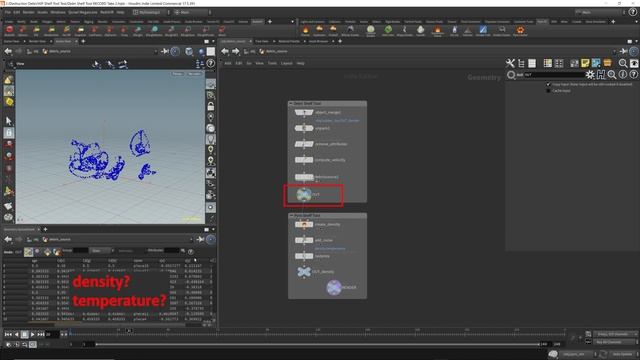Click the timeline range slider bar

pyautogui.click(x=318, y=344)
